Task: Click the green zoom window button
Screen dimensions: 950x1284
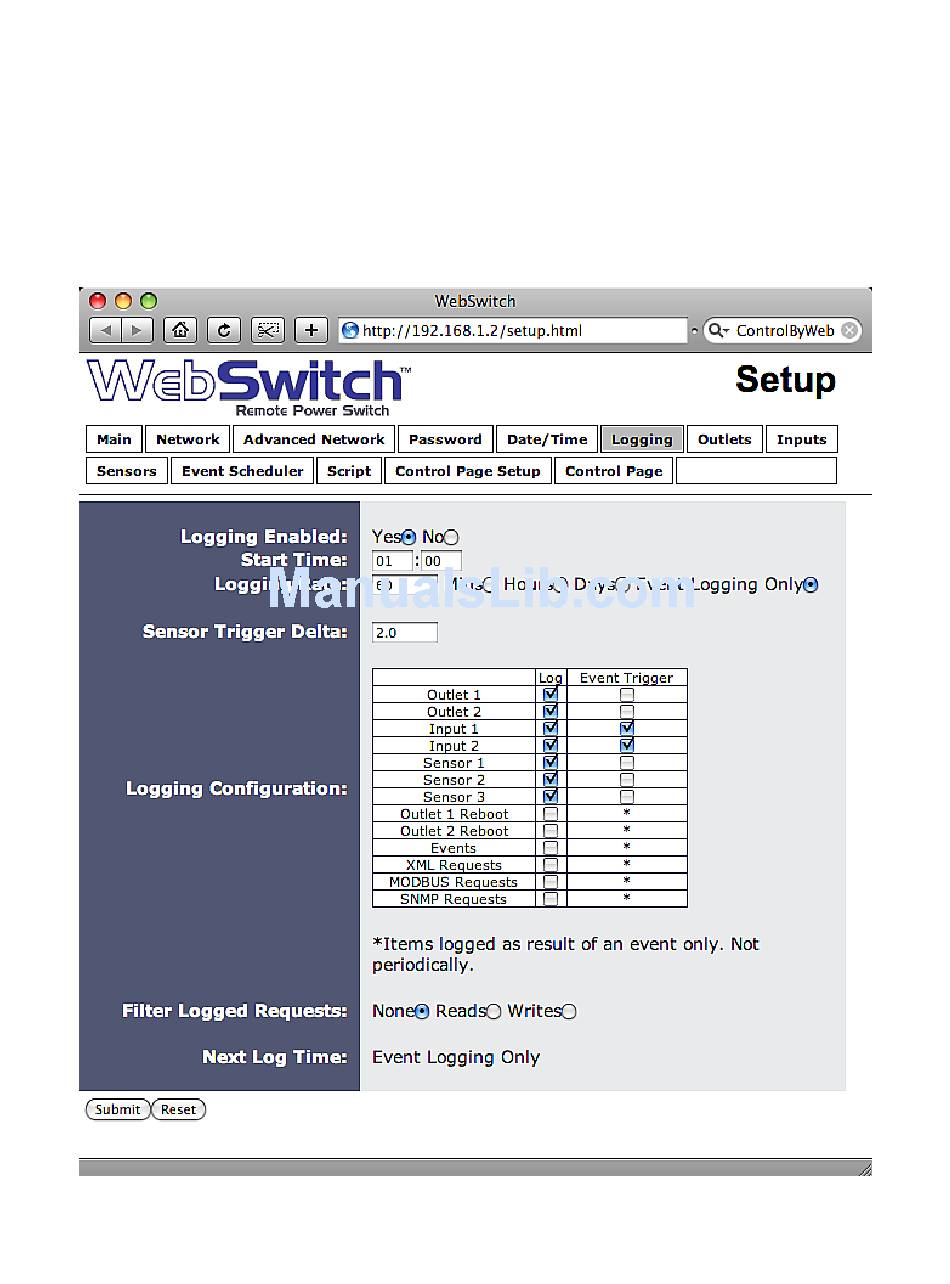Action: [148, 301]
